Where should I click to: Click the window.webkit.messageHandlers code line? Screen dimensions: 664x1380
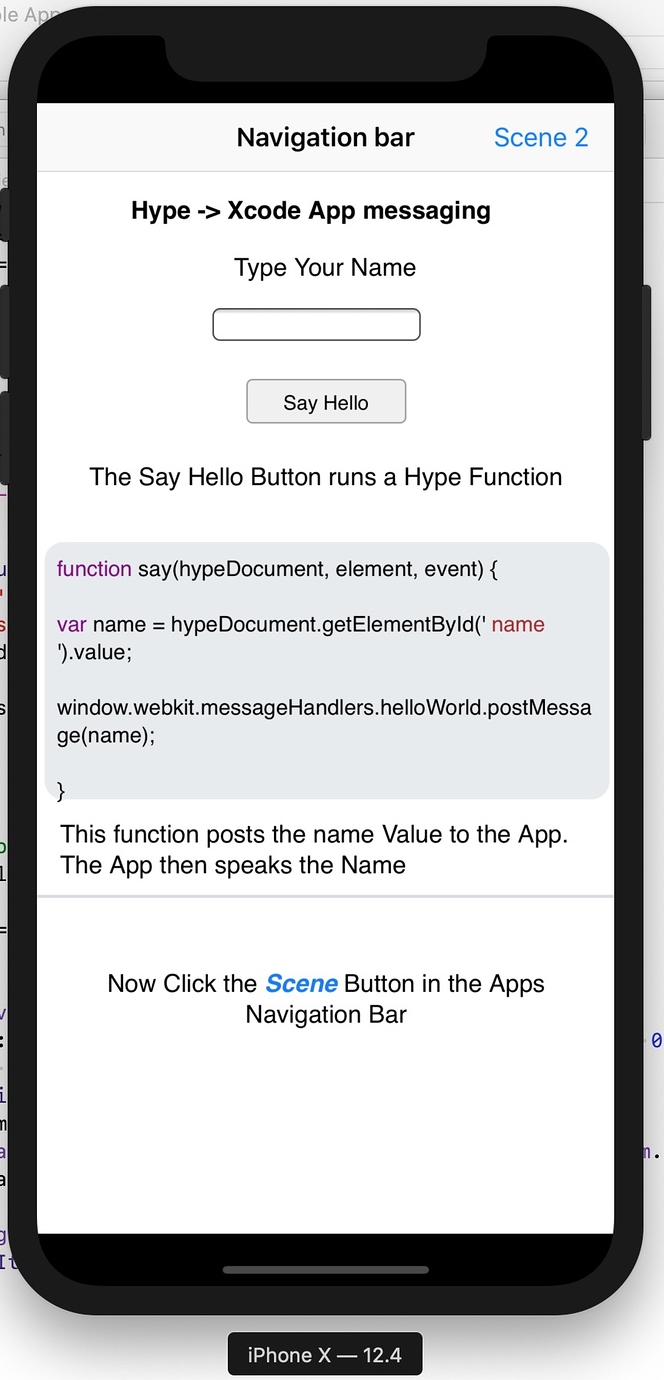[323, 708]
